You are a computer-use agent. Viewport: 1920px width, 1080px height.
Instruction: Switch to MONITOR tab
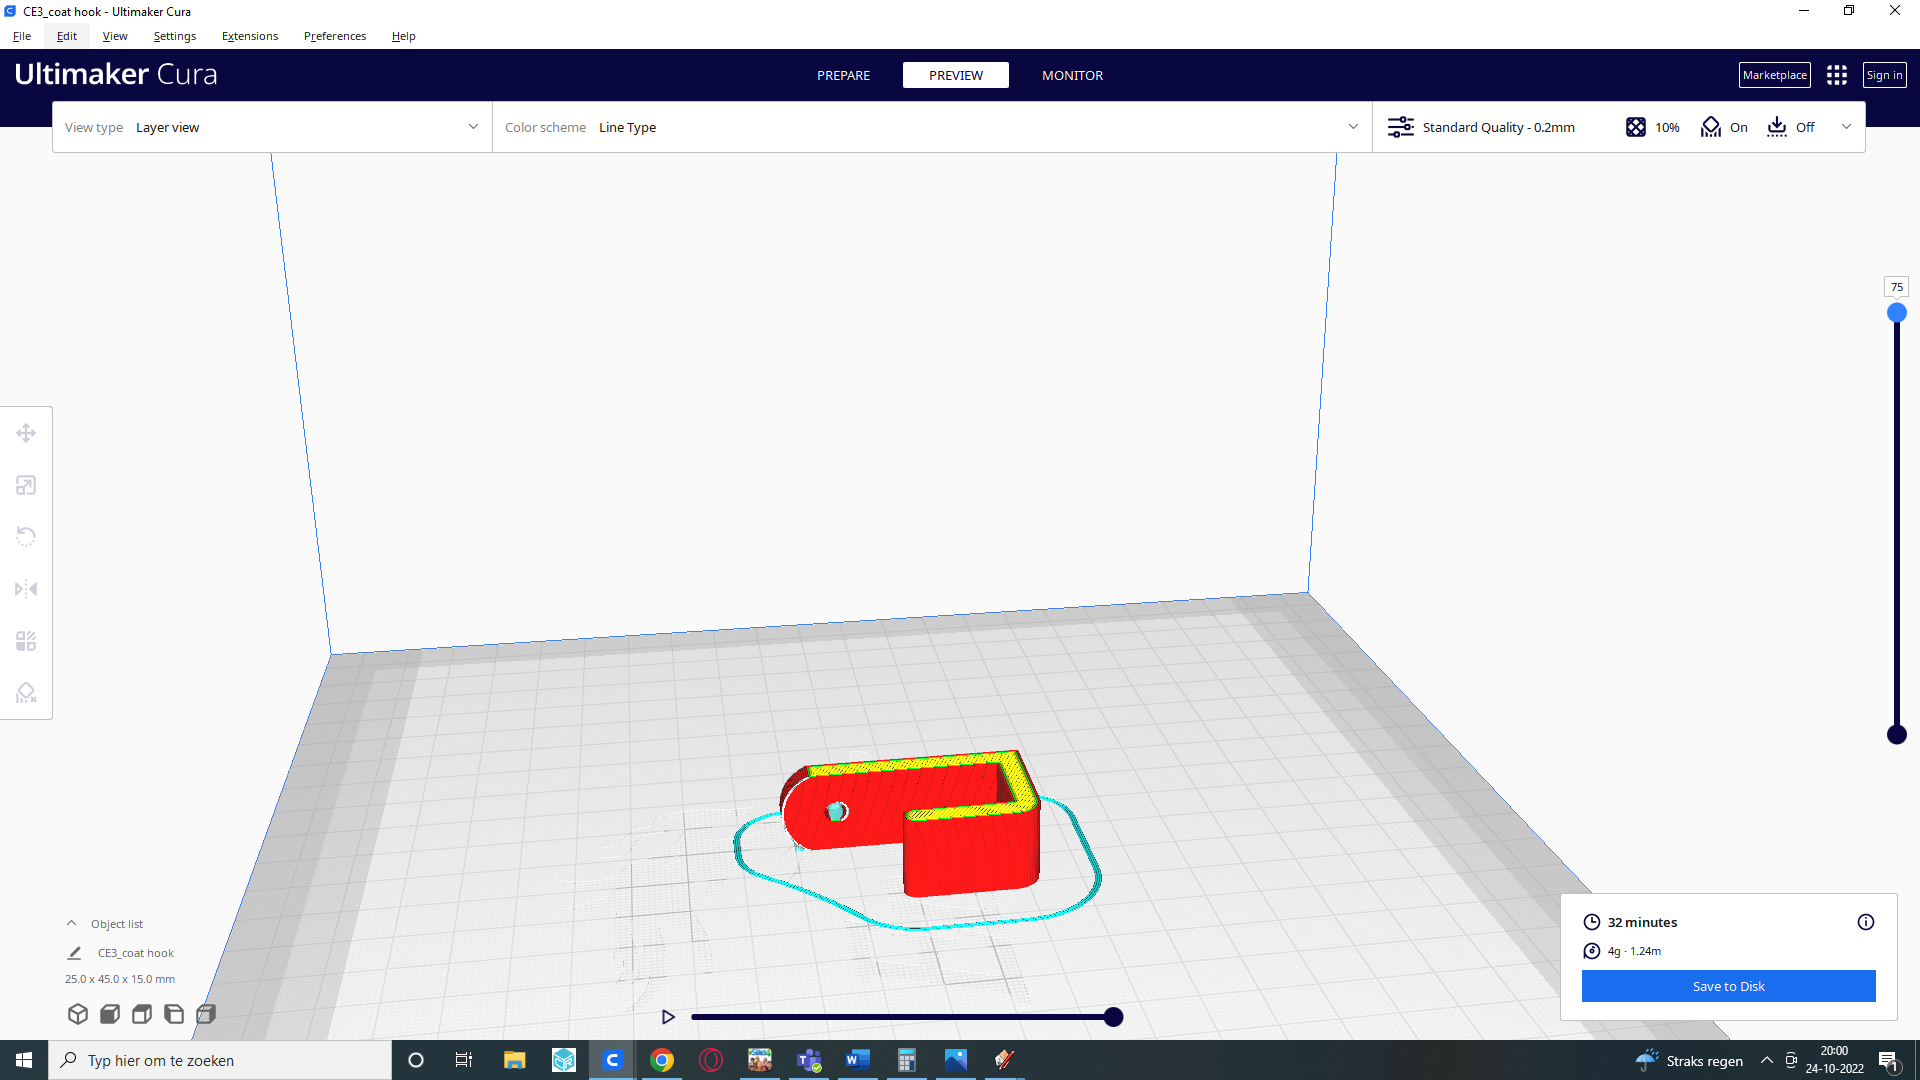[x=1072, y=75]
